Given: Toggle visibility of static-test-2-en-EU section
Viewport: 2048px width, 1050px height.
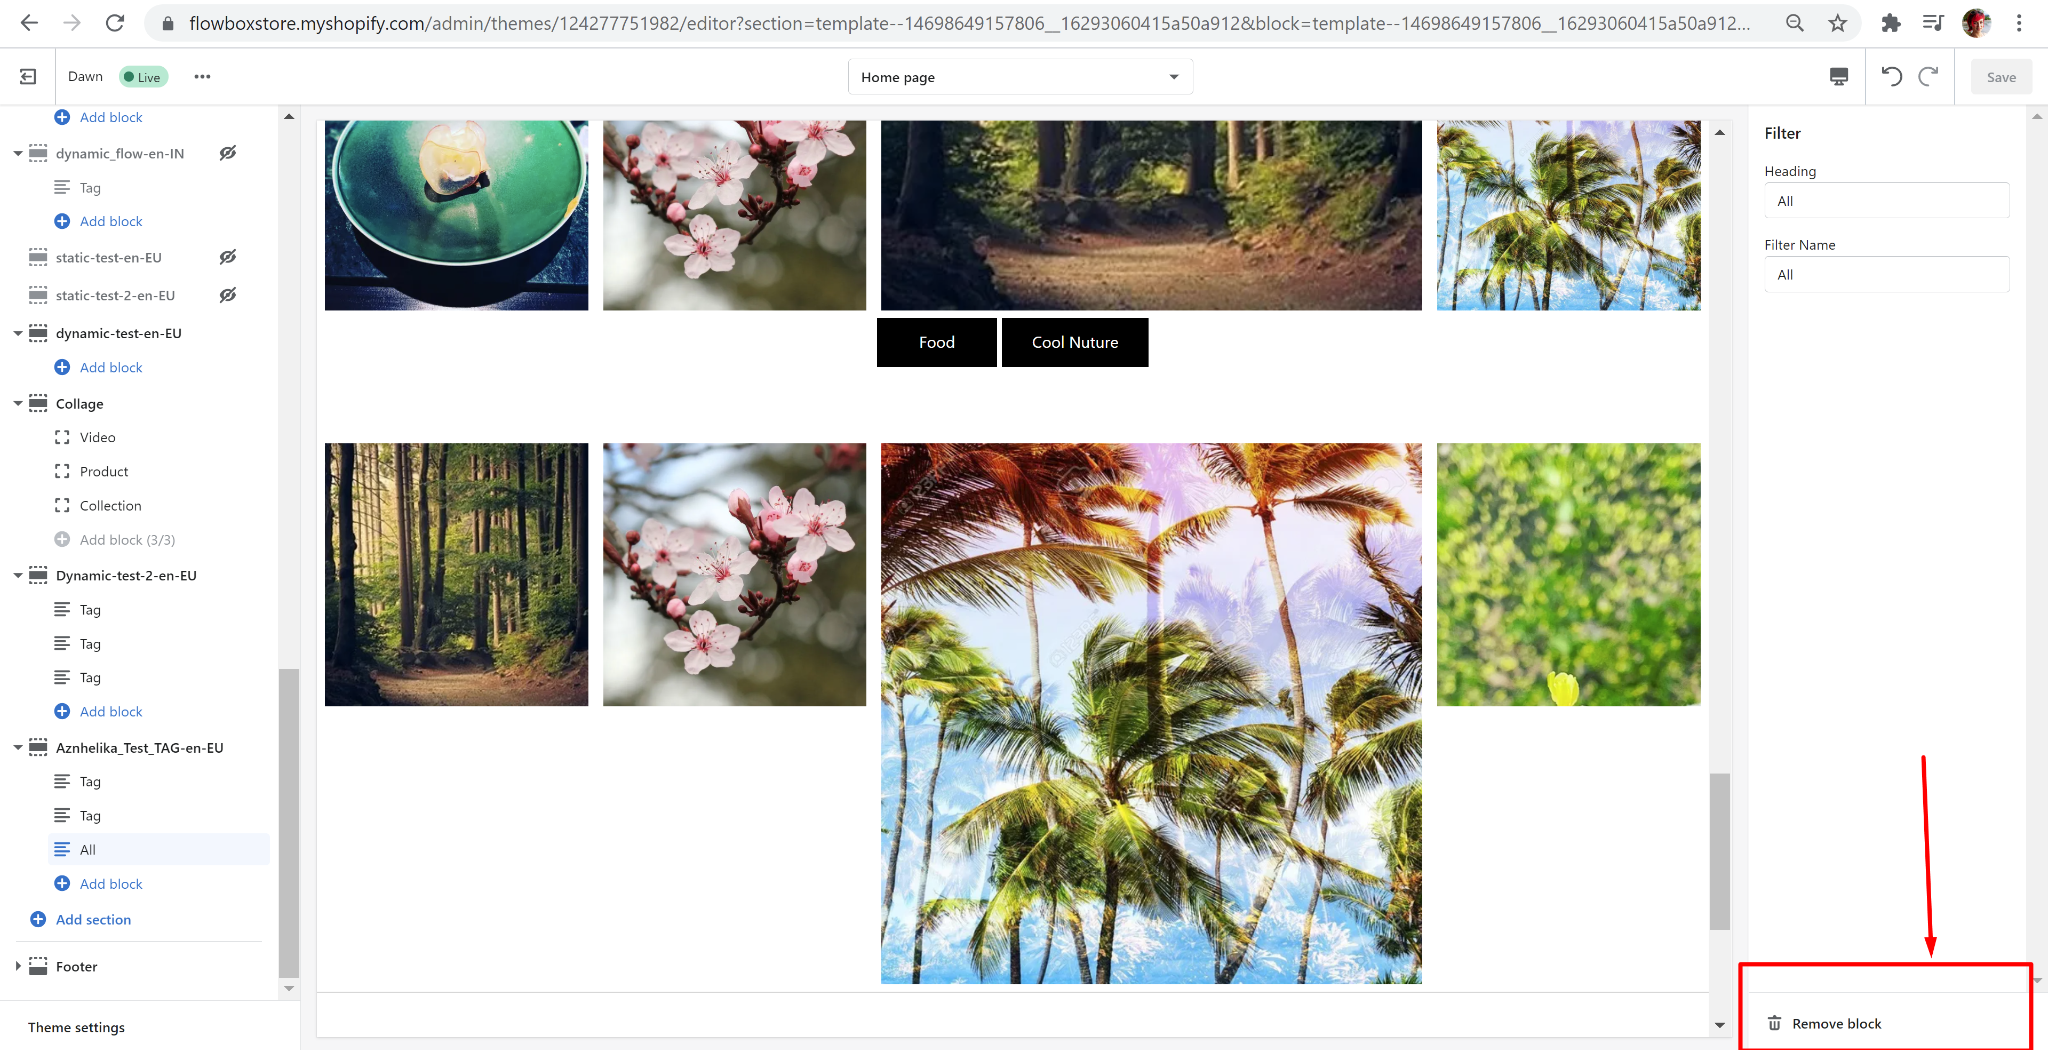Looking at the screenshot, I should coord(228,295).
